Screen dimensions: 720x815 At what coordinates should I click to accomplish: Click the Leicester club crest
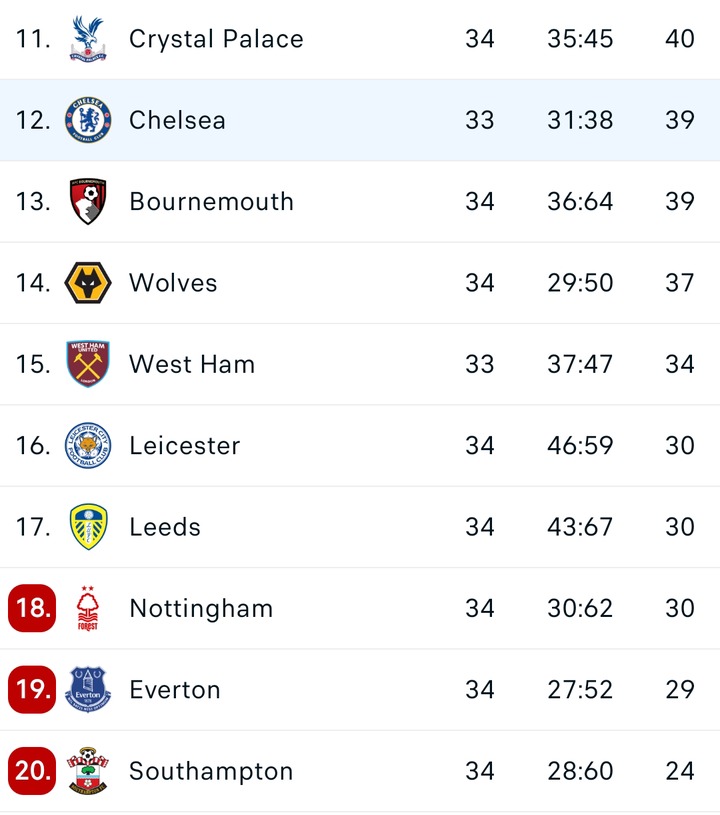(x=88, y=446)
